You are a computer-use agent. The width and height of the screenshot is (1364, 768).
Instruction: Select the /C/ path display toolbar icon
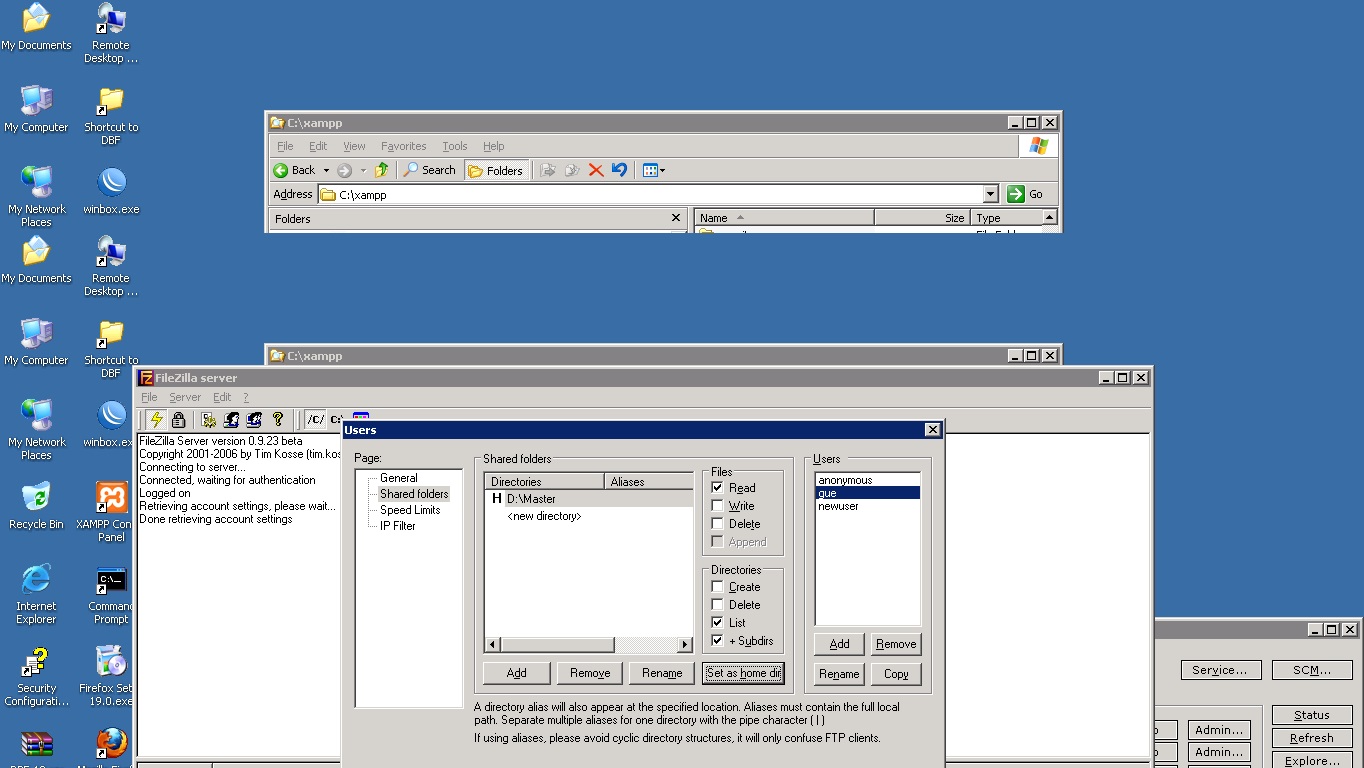[315, 420]
